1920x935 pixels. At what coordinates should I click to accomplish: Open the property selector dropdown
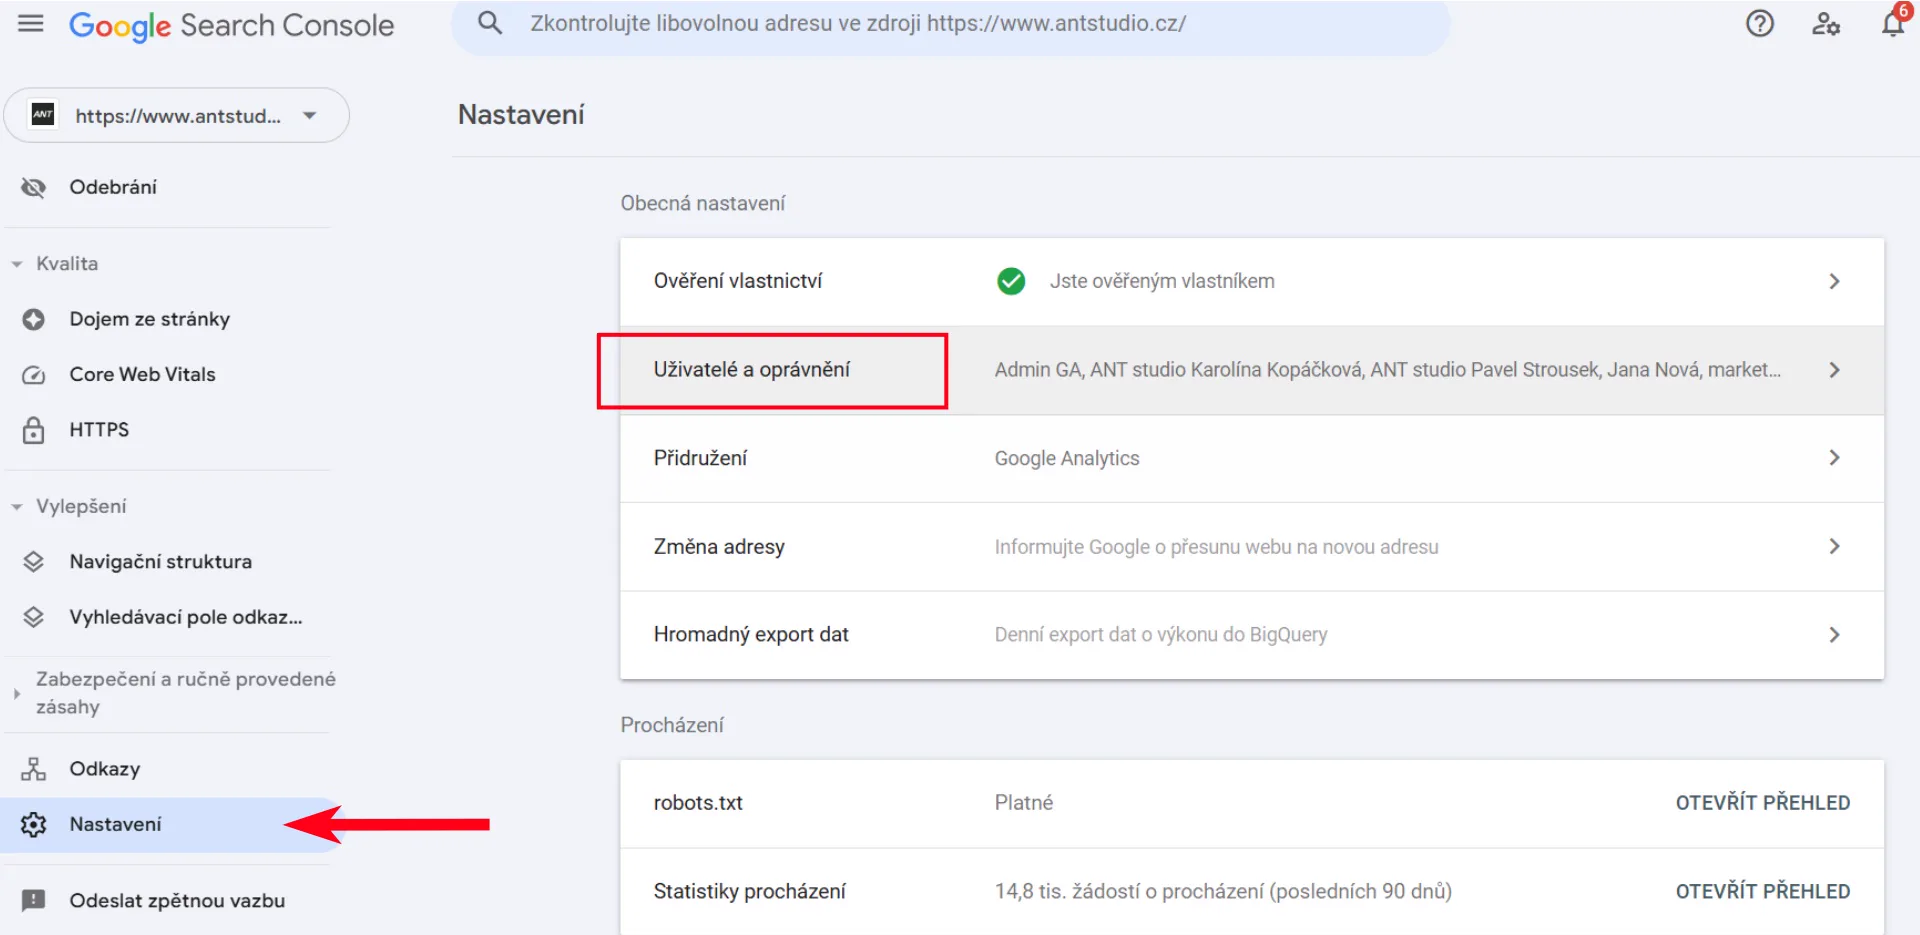pos(177,115)
